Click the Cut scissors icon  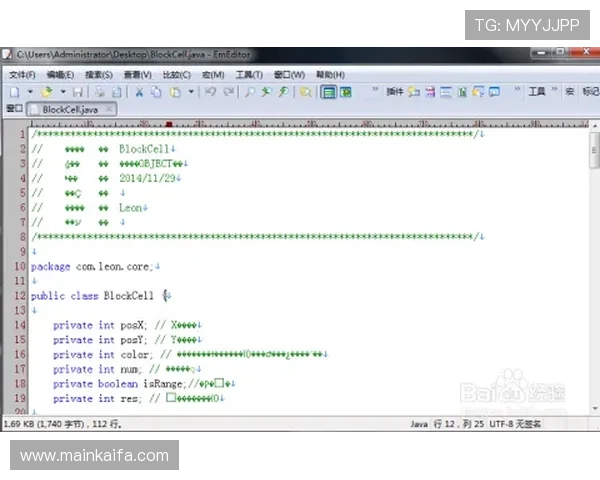(x=140, y=91)
